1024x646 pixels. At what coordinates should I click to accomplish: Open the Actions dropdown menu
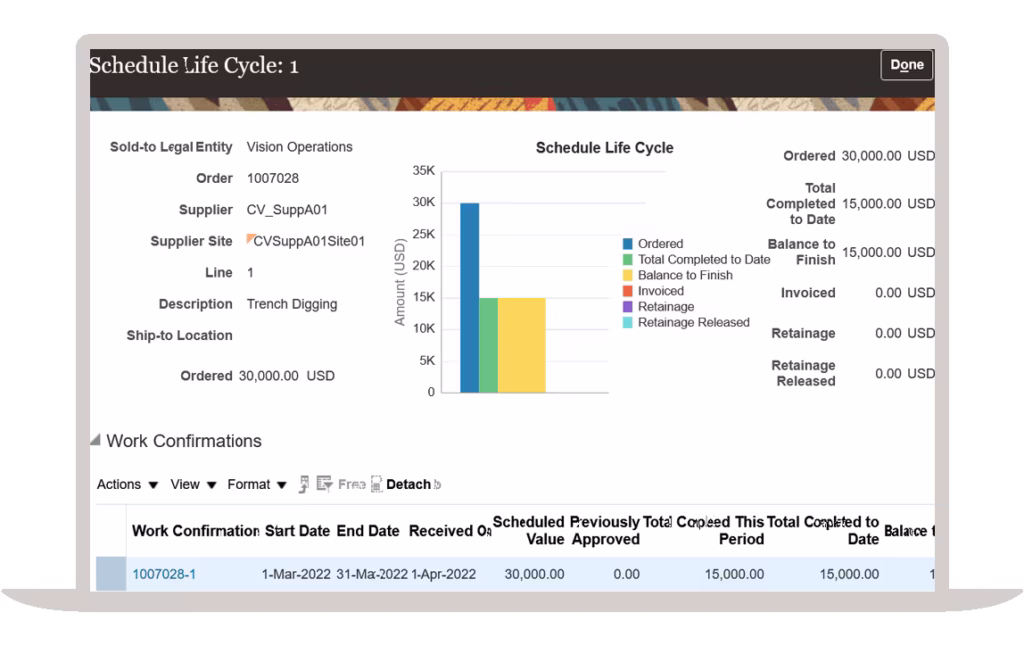pos(127,484)
